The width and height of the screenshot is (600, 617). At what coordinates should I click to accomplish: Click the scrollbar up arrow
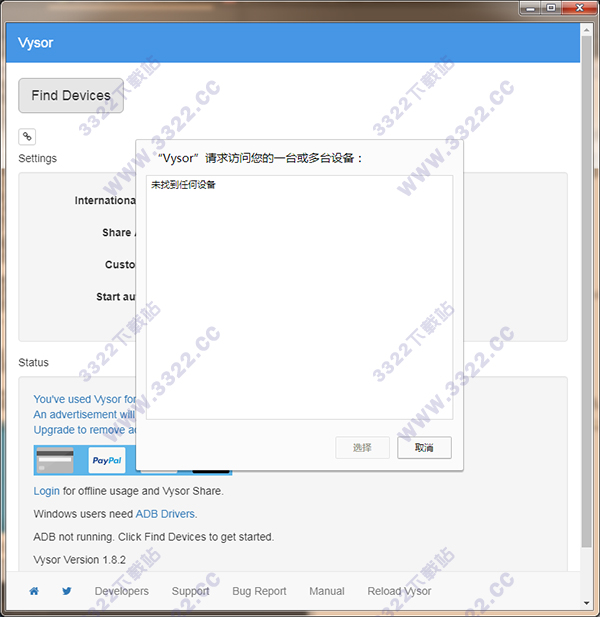point(586,30)
